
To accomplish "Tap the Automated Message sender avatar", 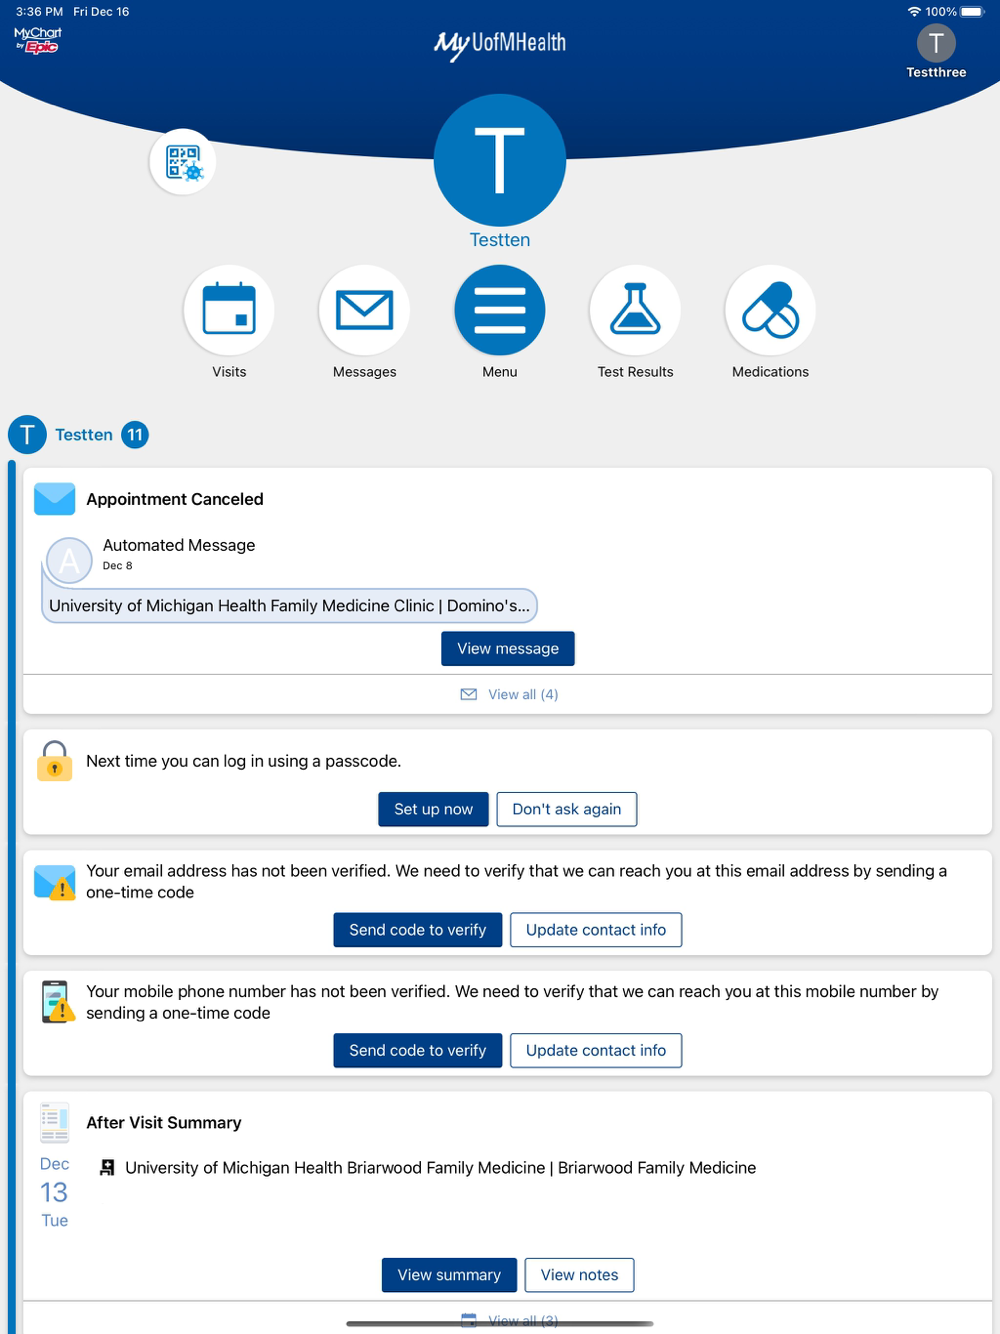I will [x=69, y=561].
